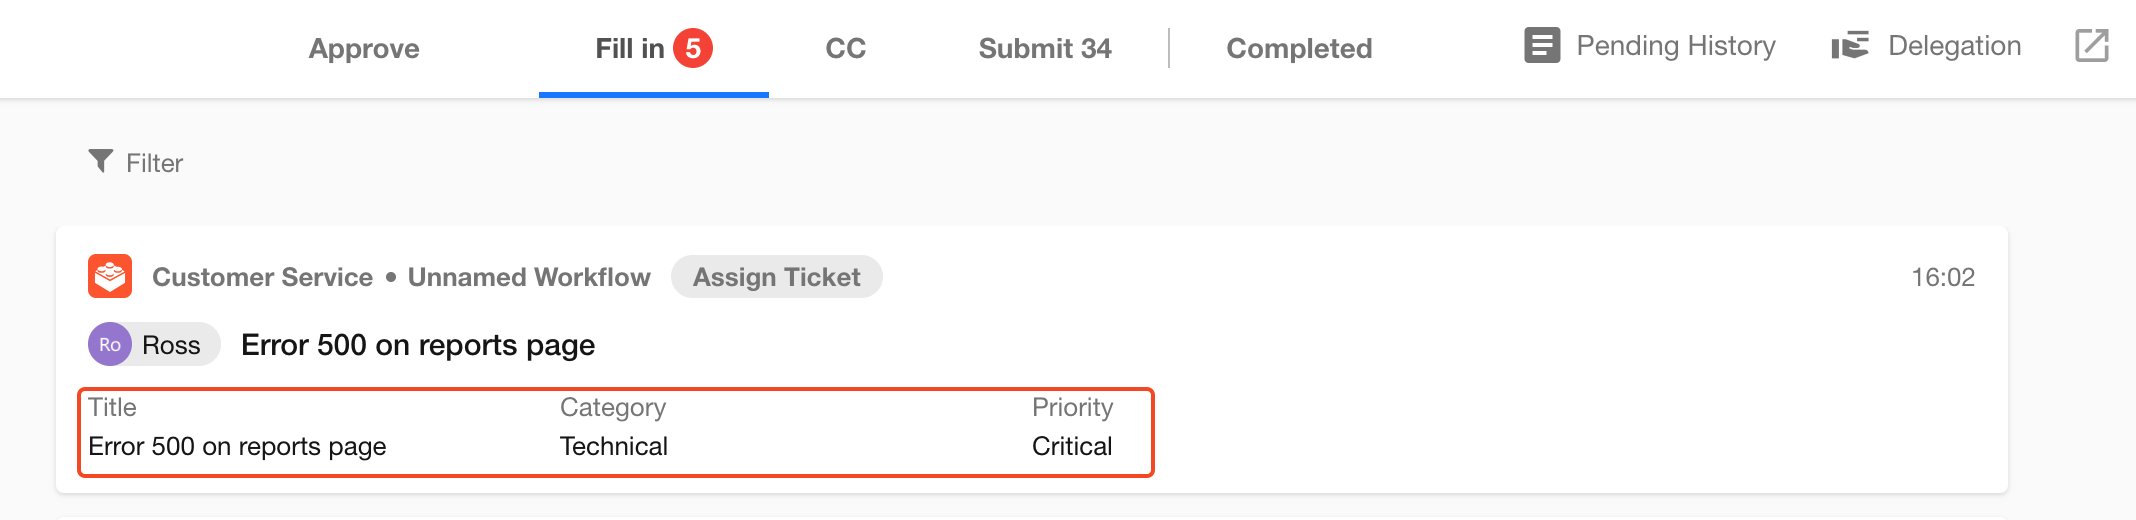
Task: Click the Filter label text
Action: pos(154,163)
